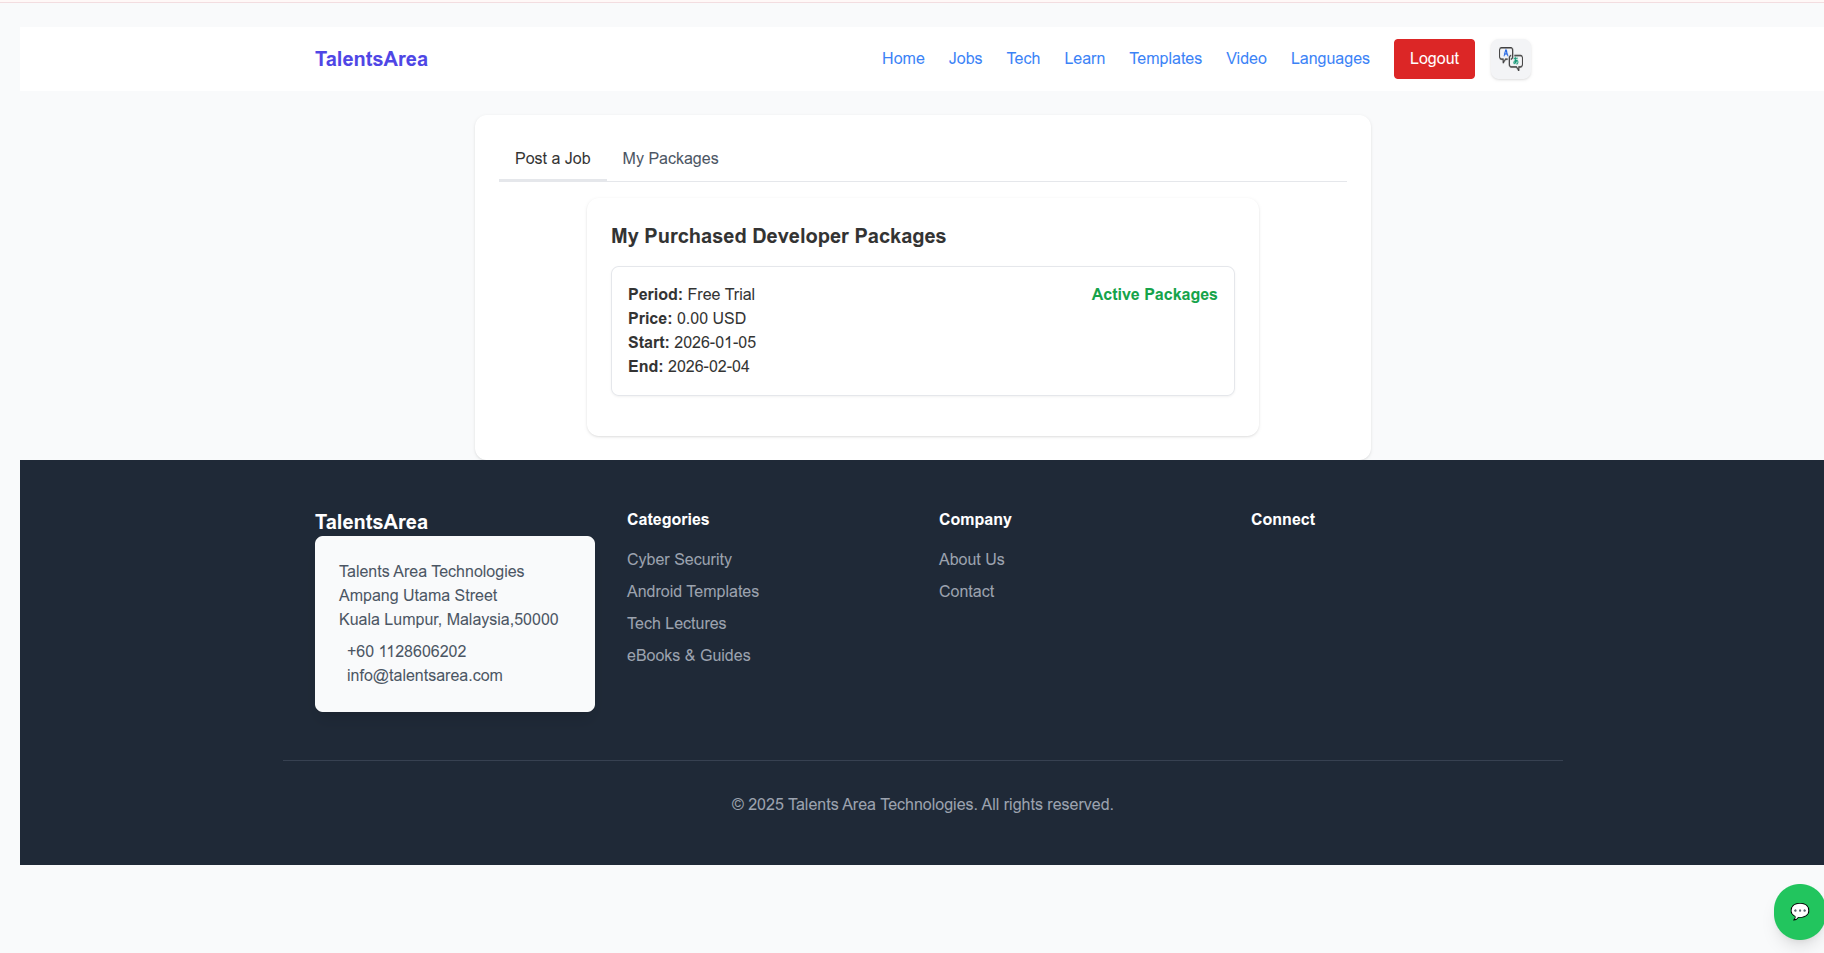Image resolution: width=1824 pixels, height=953 pixels.
Task: Open the Cyber Security category link
Action: pyautogui.click(x=679, y=559)
